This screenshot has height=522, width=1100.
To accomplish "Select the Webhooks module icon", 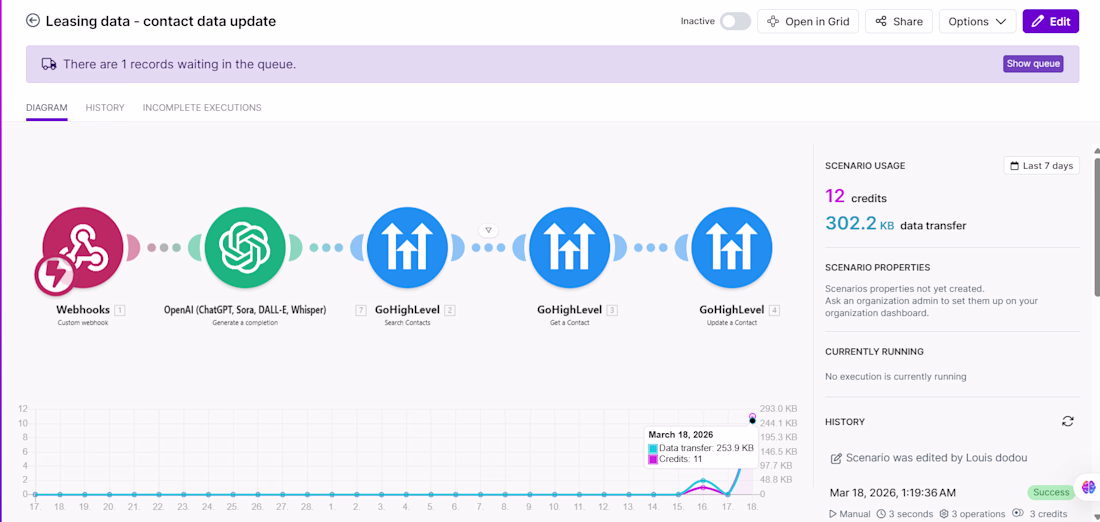I will pos(83,247).
